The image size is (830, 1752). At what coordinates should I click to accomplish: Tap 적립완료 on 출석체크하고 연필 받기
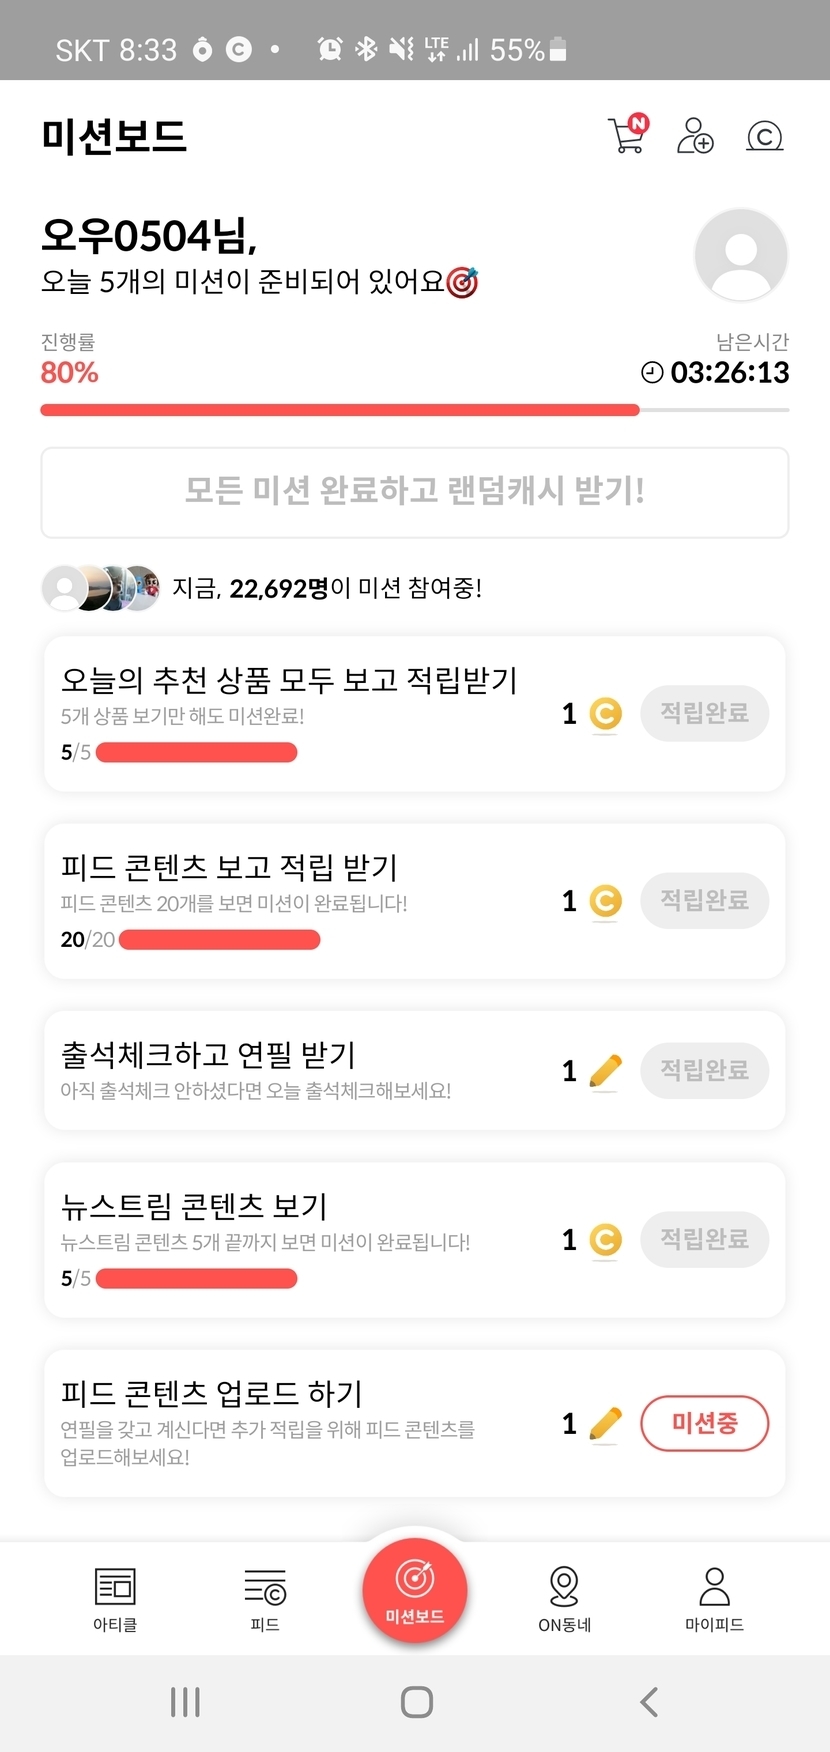(704, 1070)
